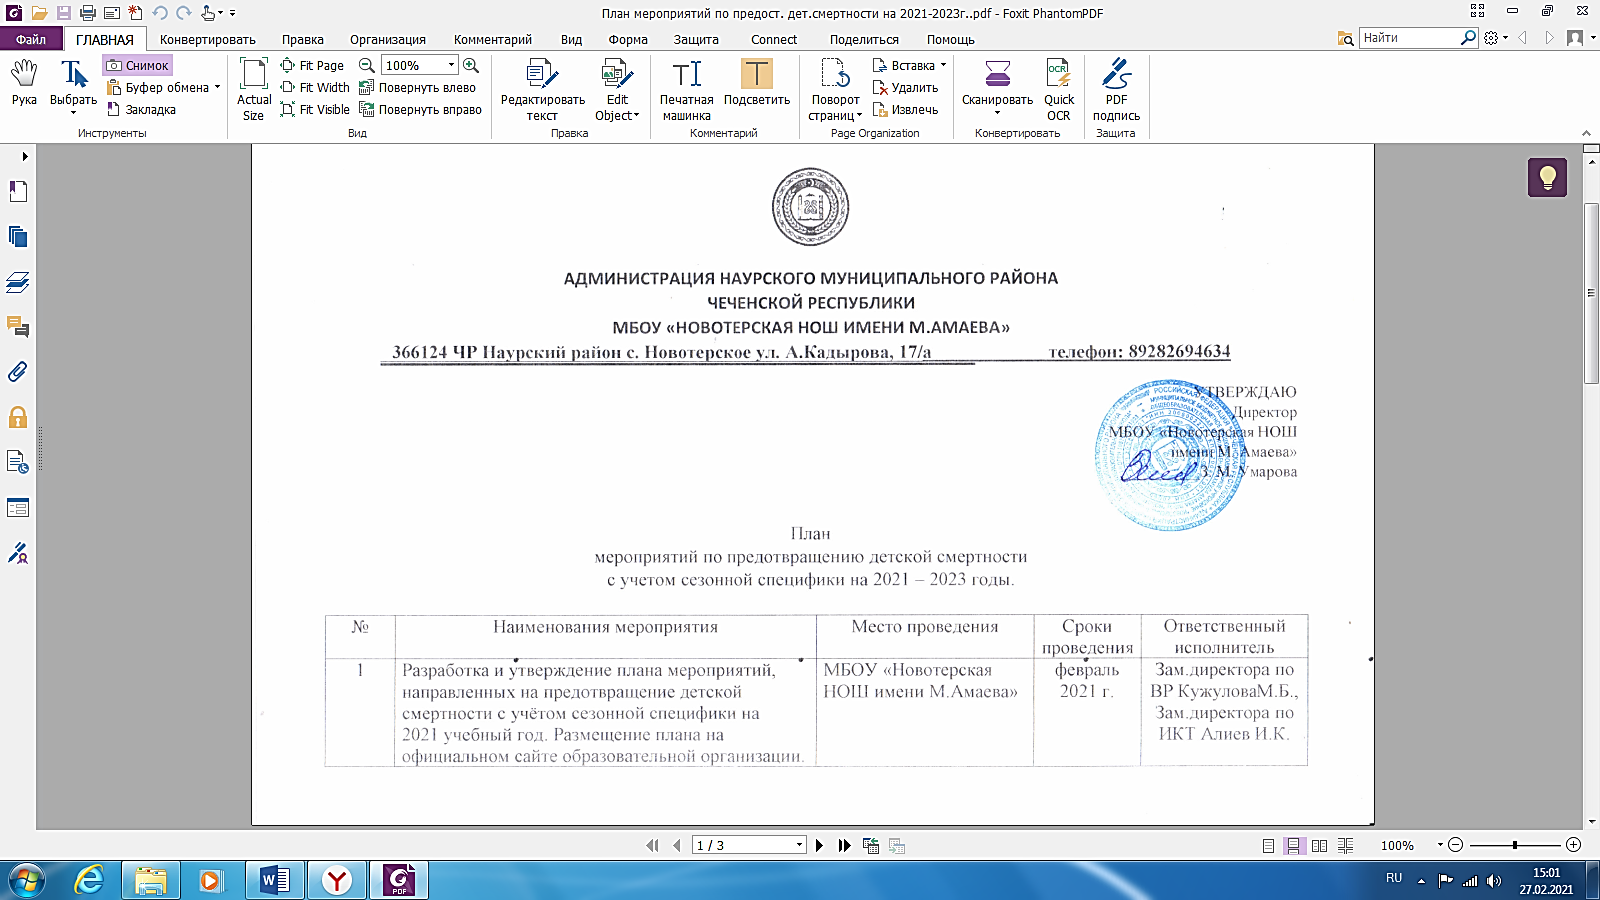Toggle the Снимок snapshot tool
The image size is (1600, 900).
(138, 66)
